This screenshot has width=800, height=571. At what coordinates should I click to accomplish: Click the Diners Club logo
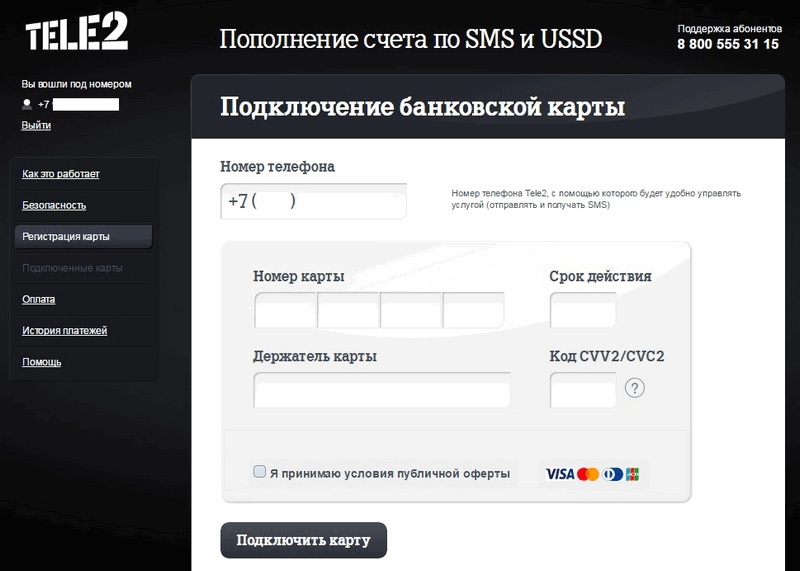[x=612, y=474]
